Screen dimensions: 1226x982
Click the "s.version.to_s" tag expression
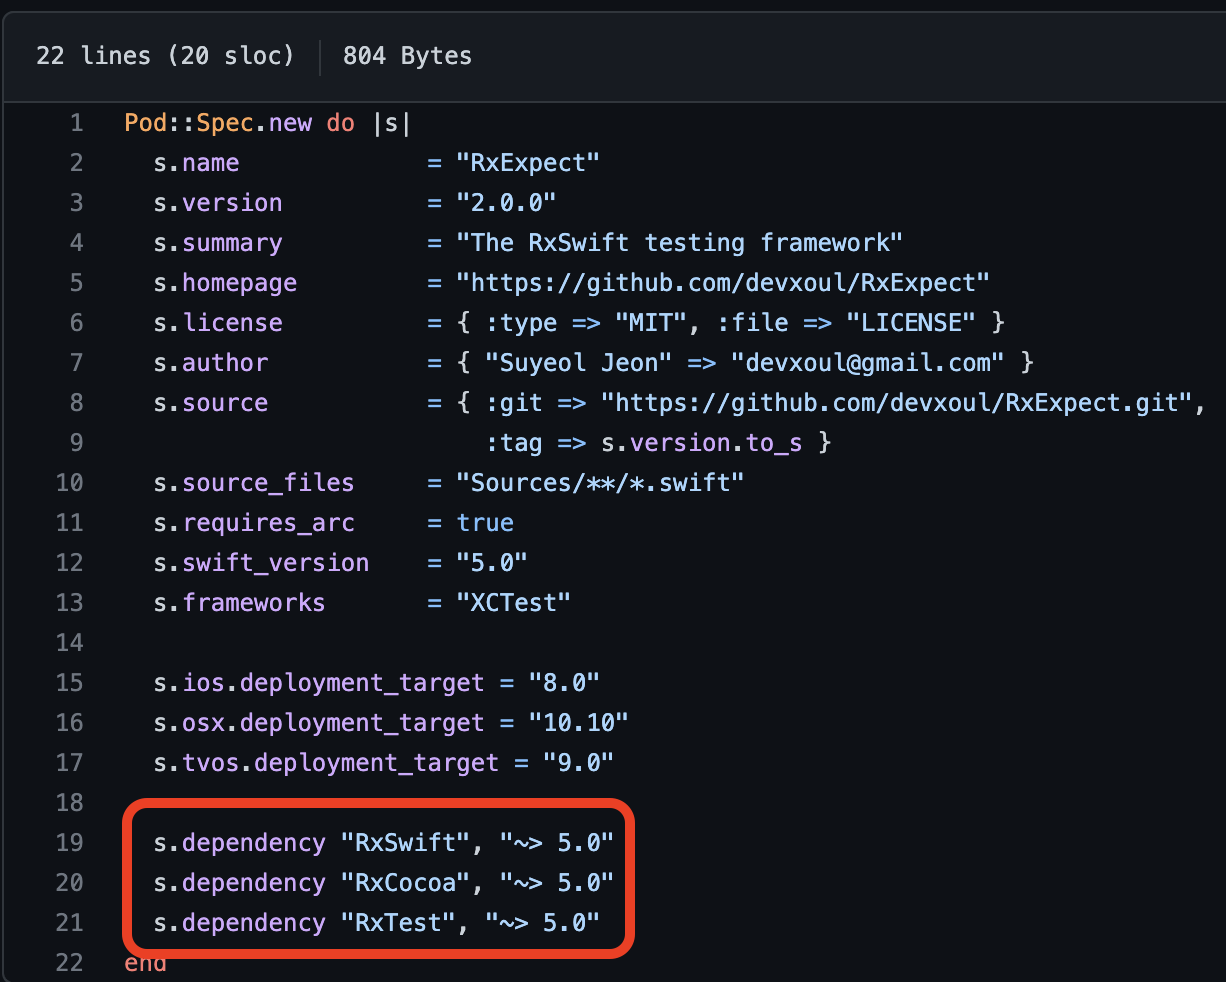pos(701,443)
